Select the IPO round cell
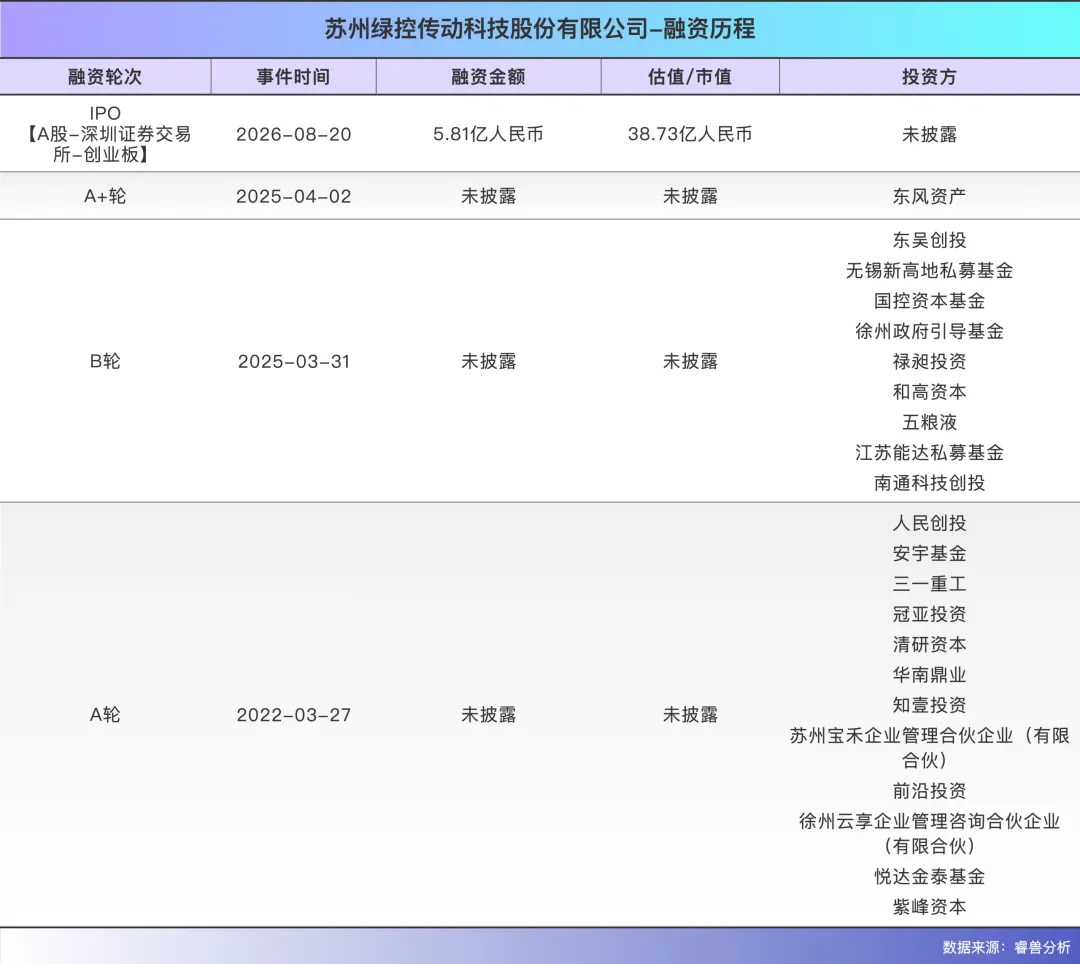Screen dimensions: 1080x964 pos(105,134)
